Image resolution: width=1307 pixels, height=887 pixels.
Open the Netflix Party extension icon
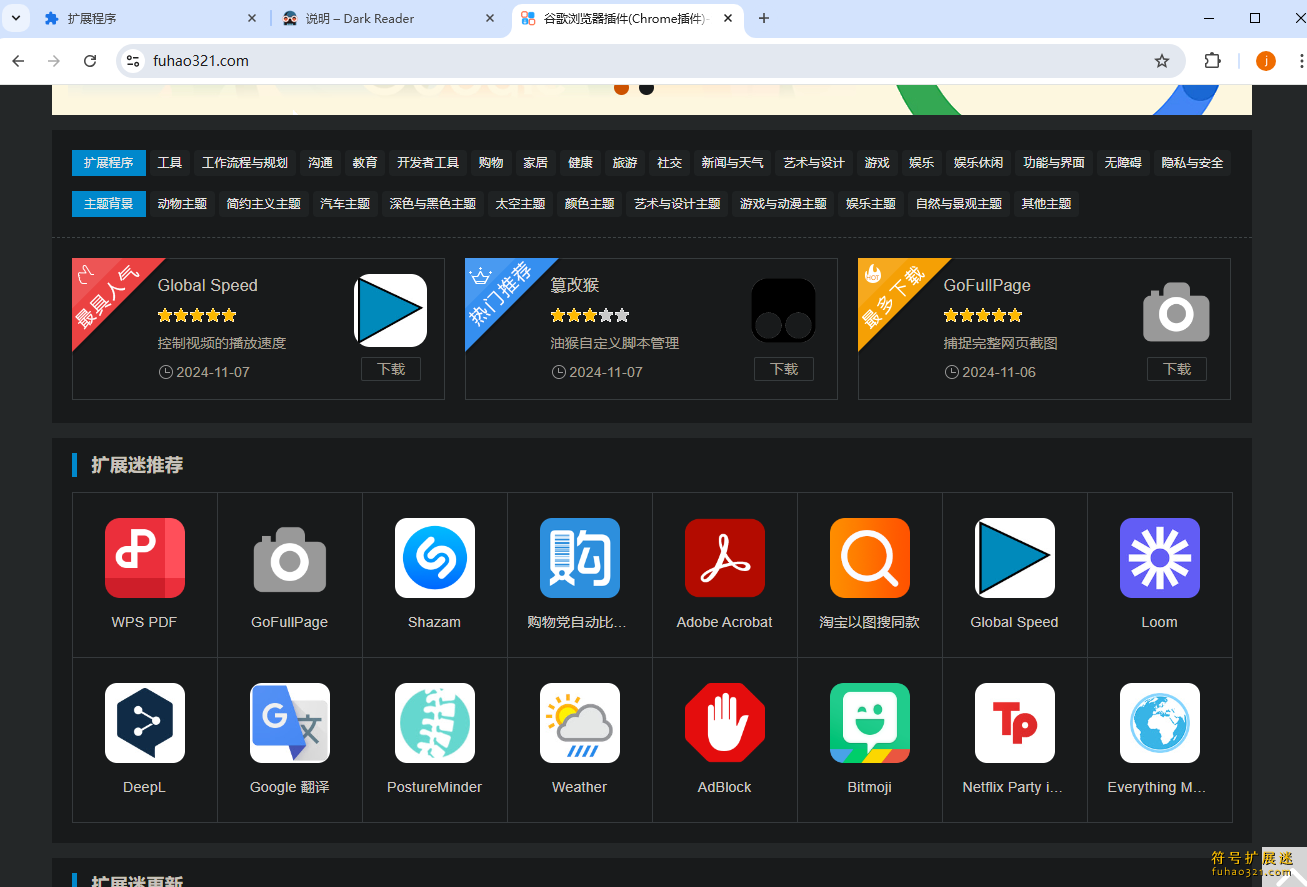[x=1015, y=723]
